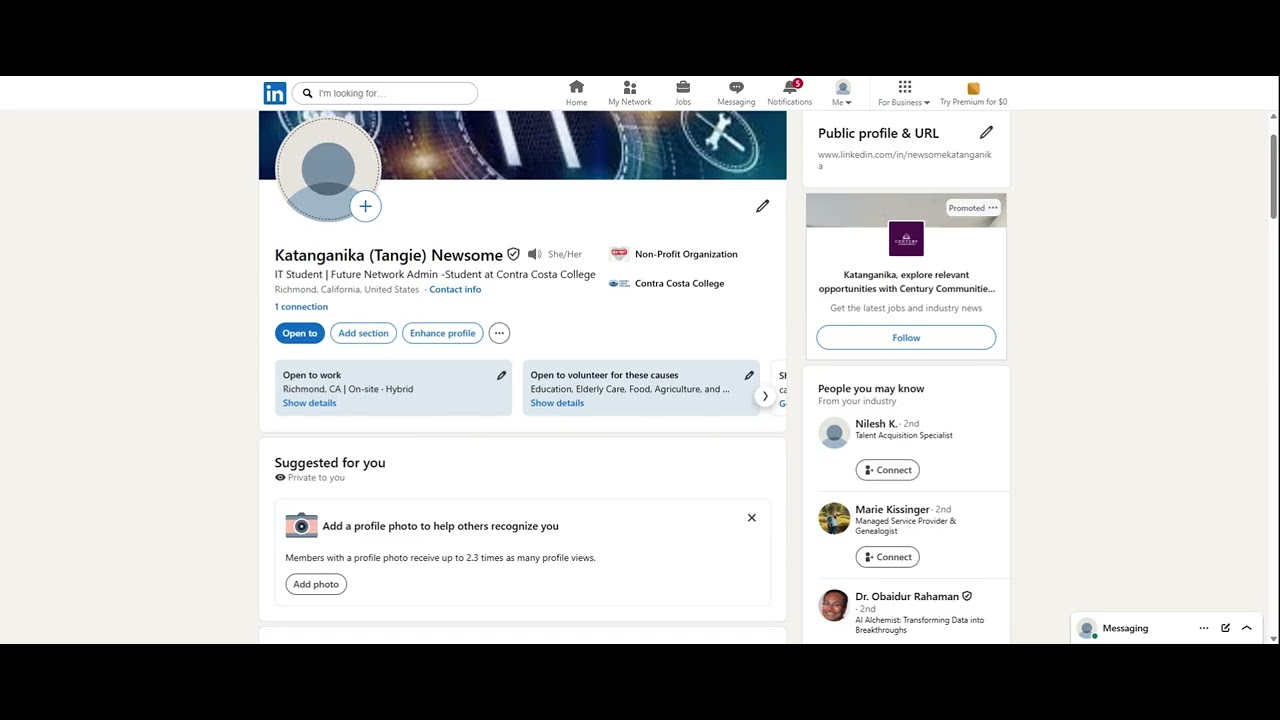The width and height of the screenshot is (1280, 720).
Task: Focus the 'I'm looking for...' search box
Action: [x=385, y=93]
